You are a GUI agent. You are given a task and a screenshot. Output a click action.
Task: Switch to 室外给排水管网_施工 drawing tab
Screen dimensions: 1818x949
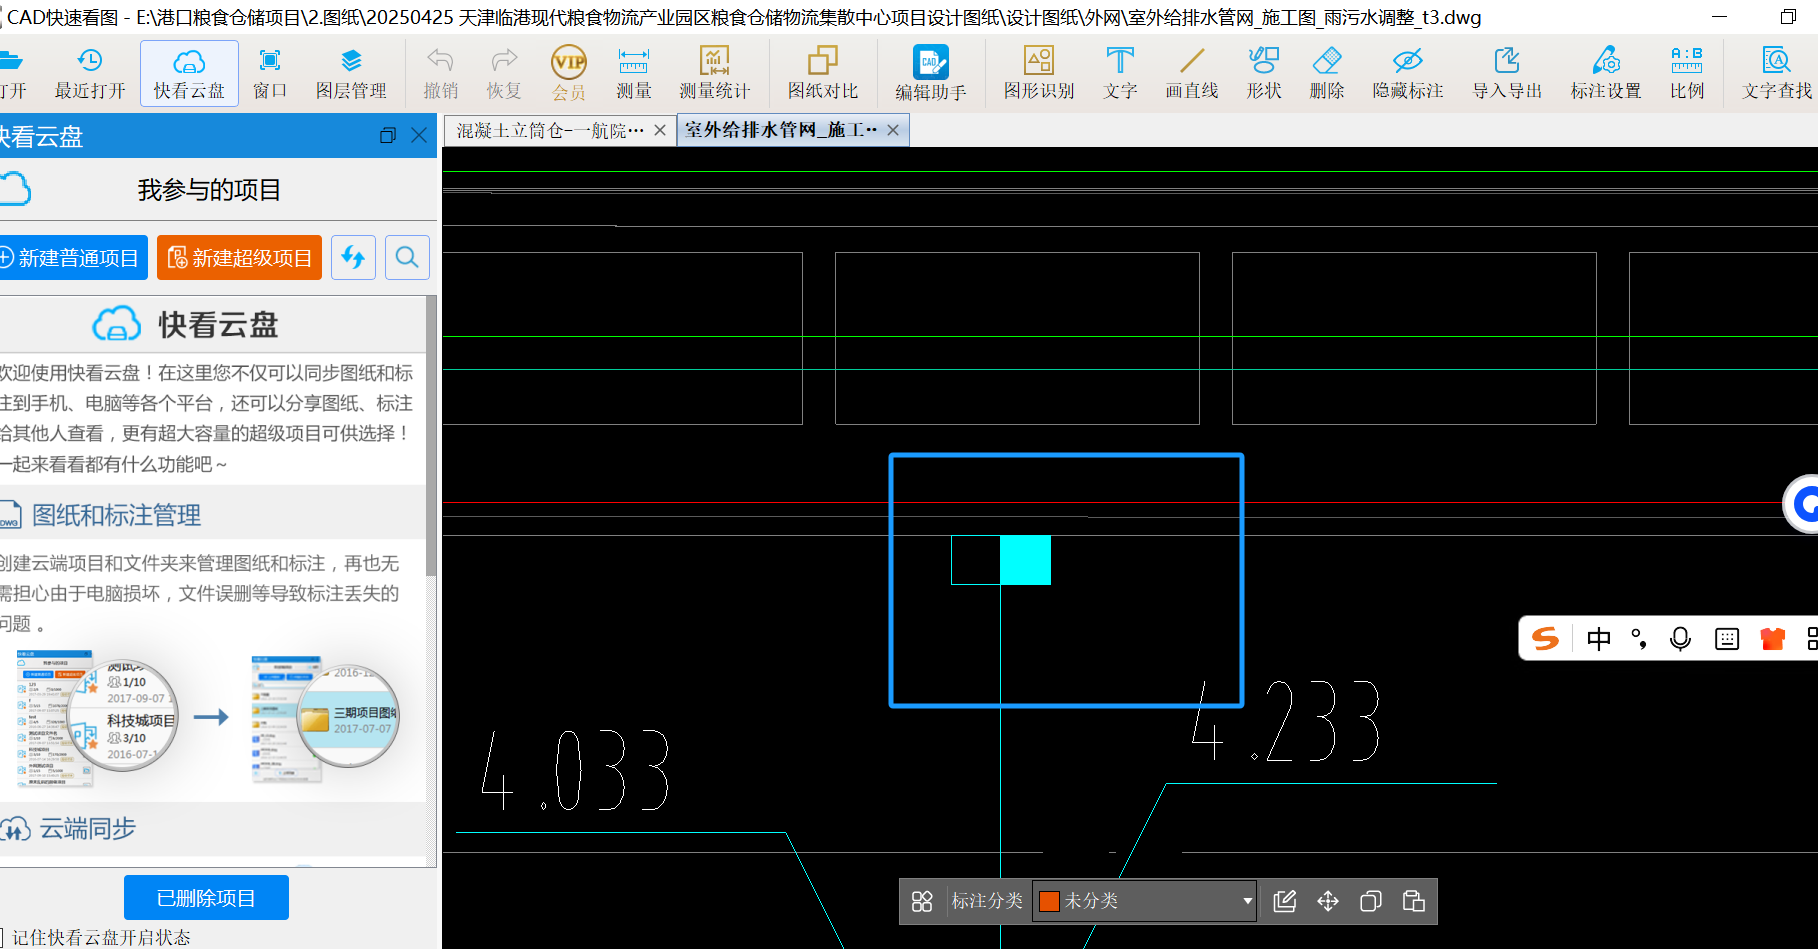click(781, 130)
